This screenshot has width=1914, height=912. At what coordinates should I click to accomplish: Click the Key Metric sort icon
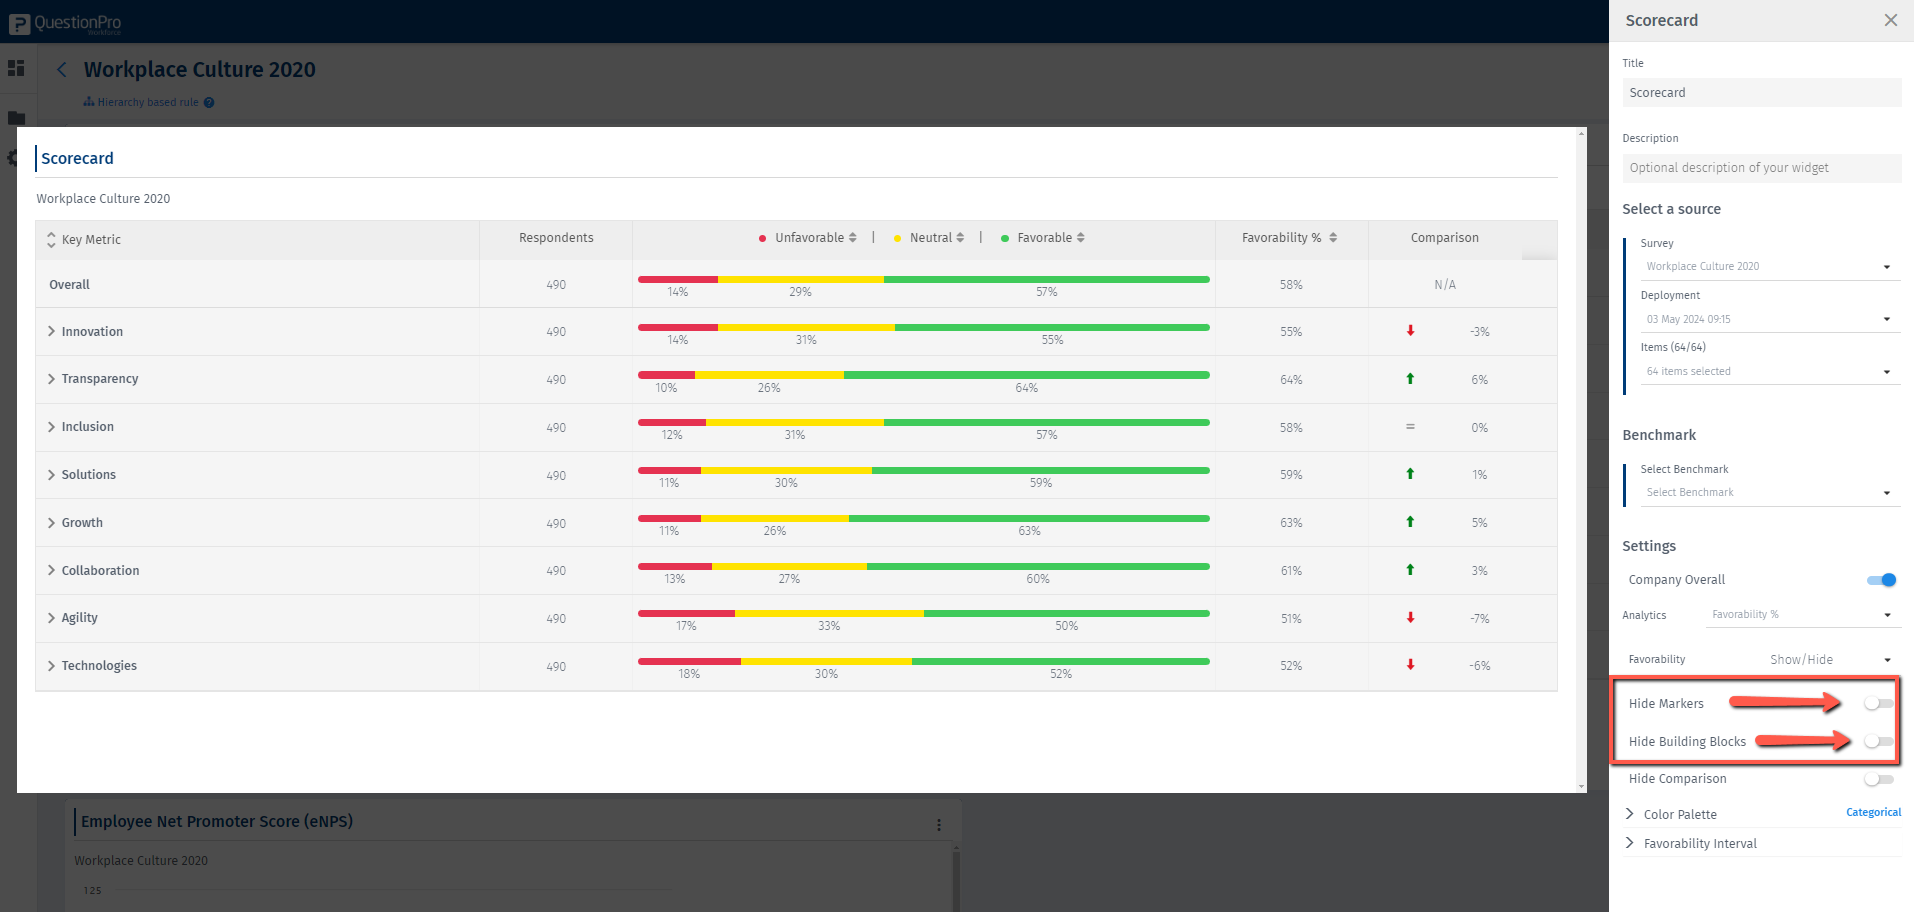pyautogui.click(x=51, y=240)
